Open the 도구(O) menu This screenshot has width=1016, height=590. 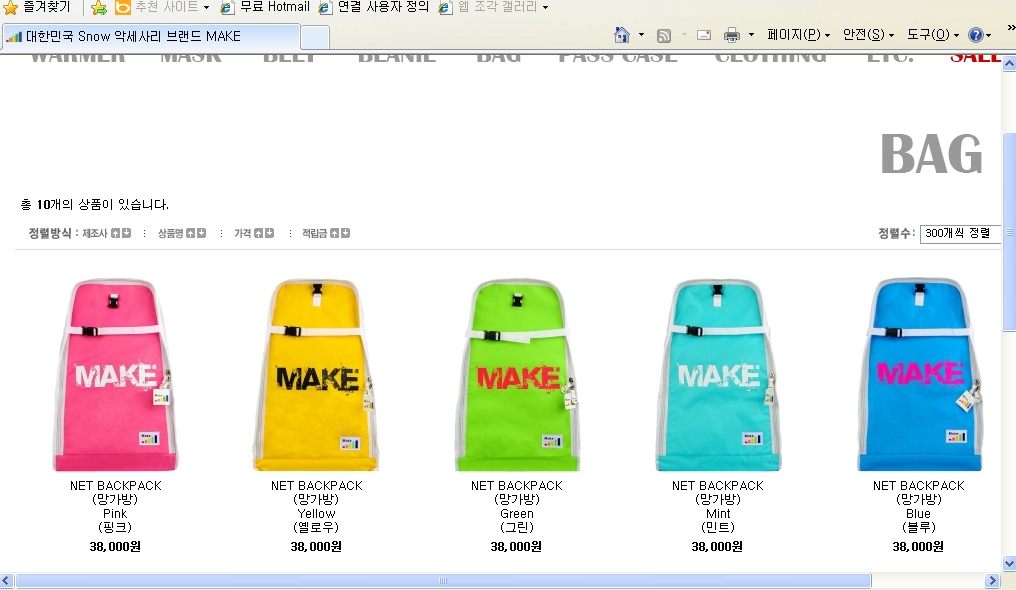[932, 35]
